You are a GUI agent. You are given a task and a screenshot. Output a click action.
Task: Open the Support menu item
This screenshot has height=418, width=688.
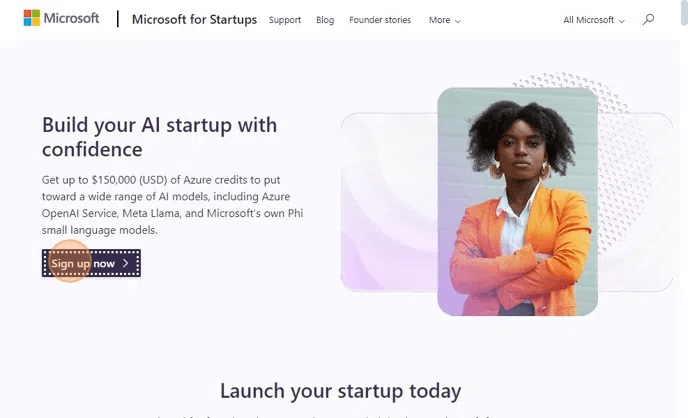click(x=285, y=20)
